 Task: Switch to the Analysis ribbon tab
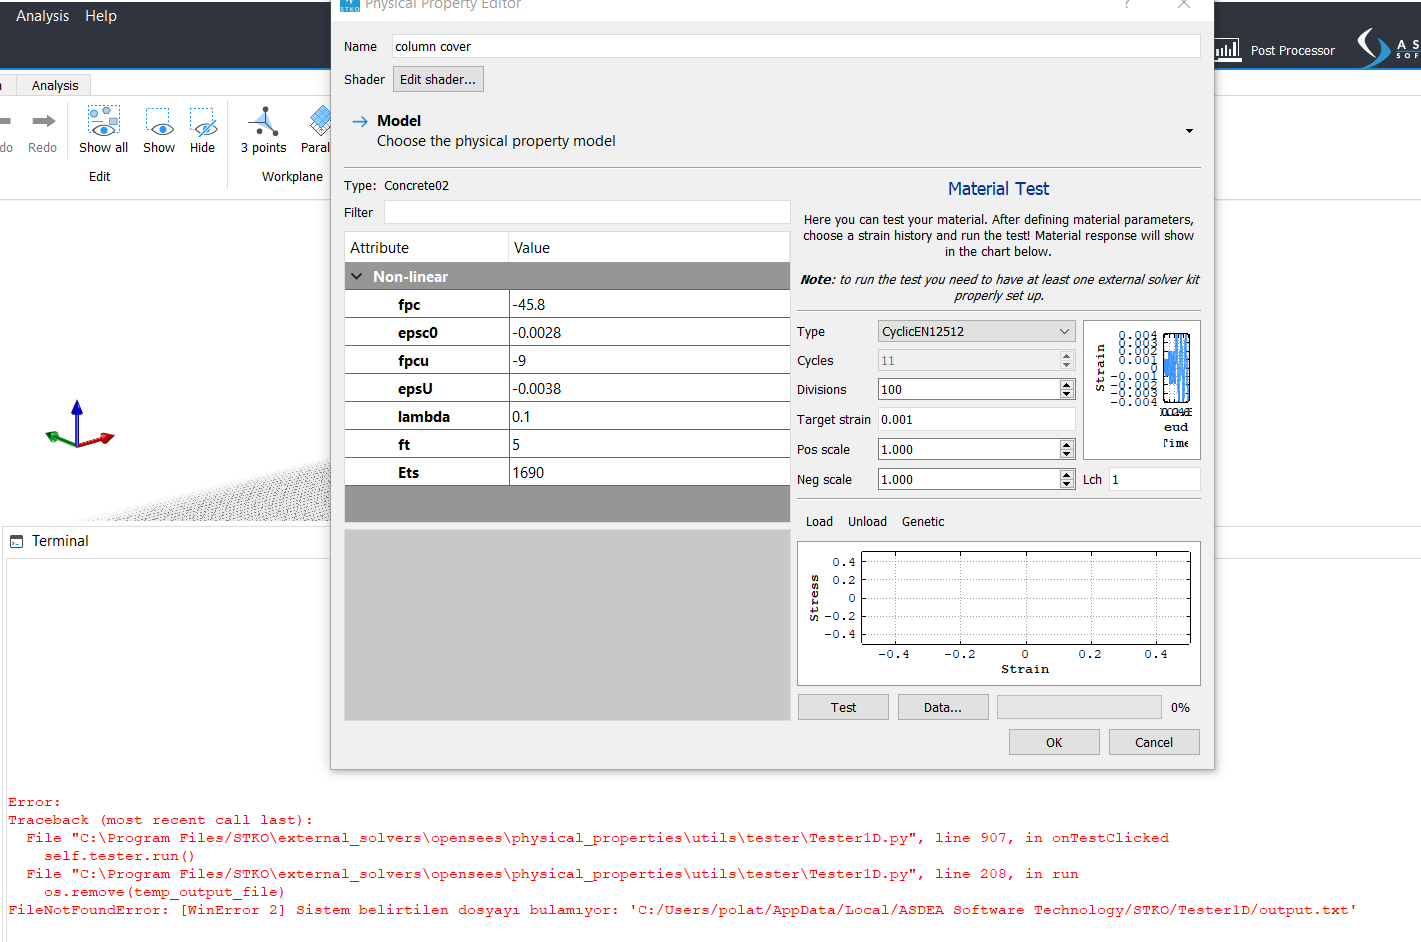click(x=55, y=86)
